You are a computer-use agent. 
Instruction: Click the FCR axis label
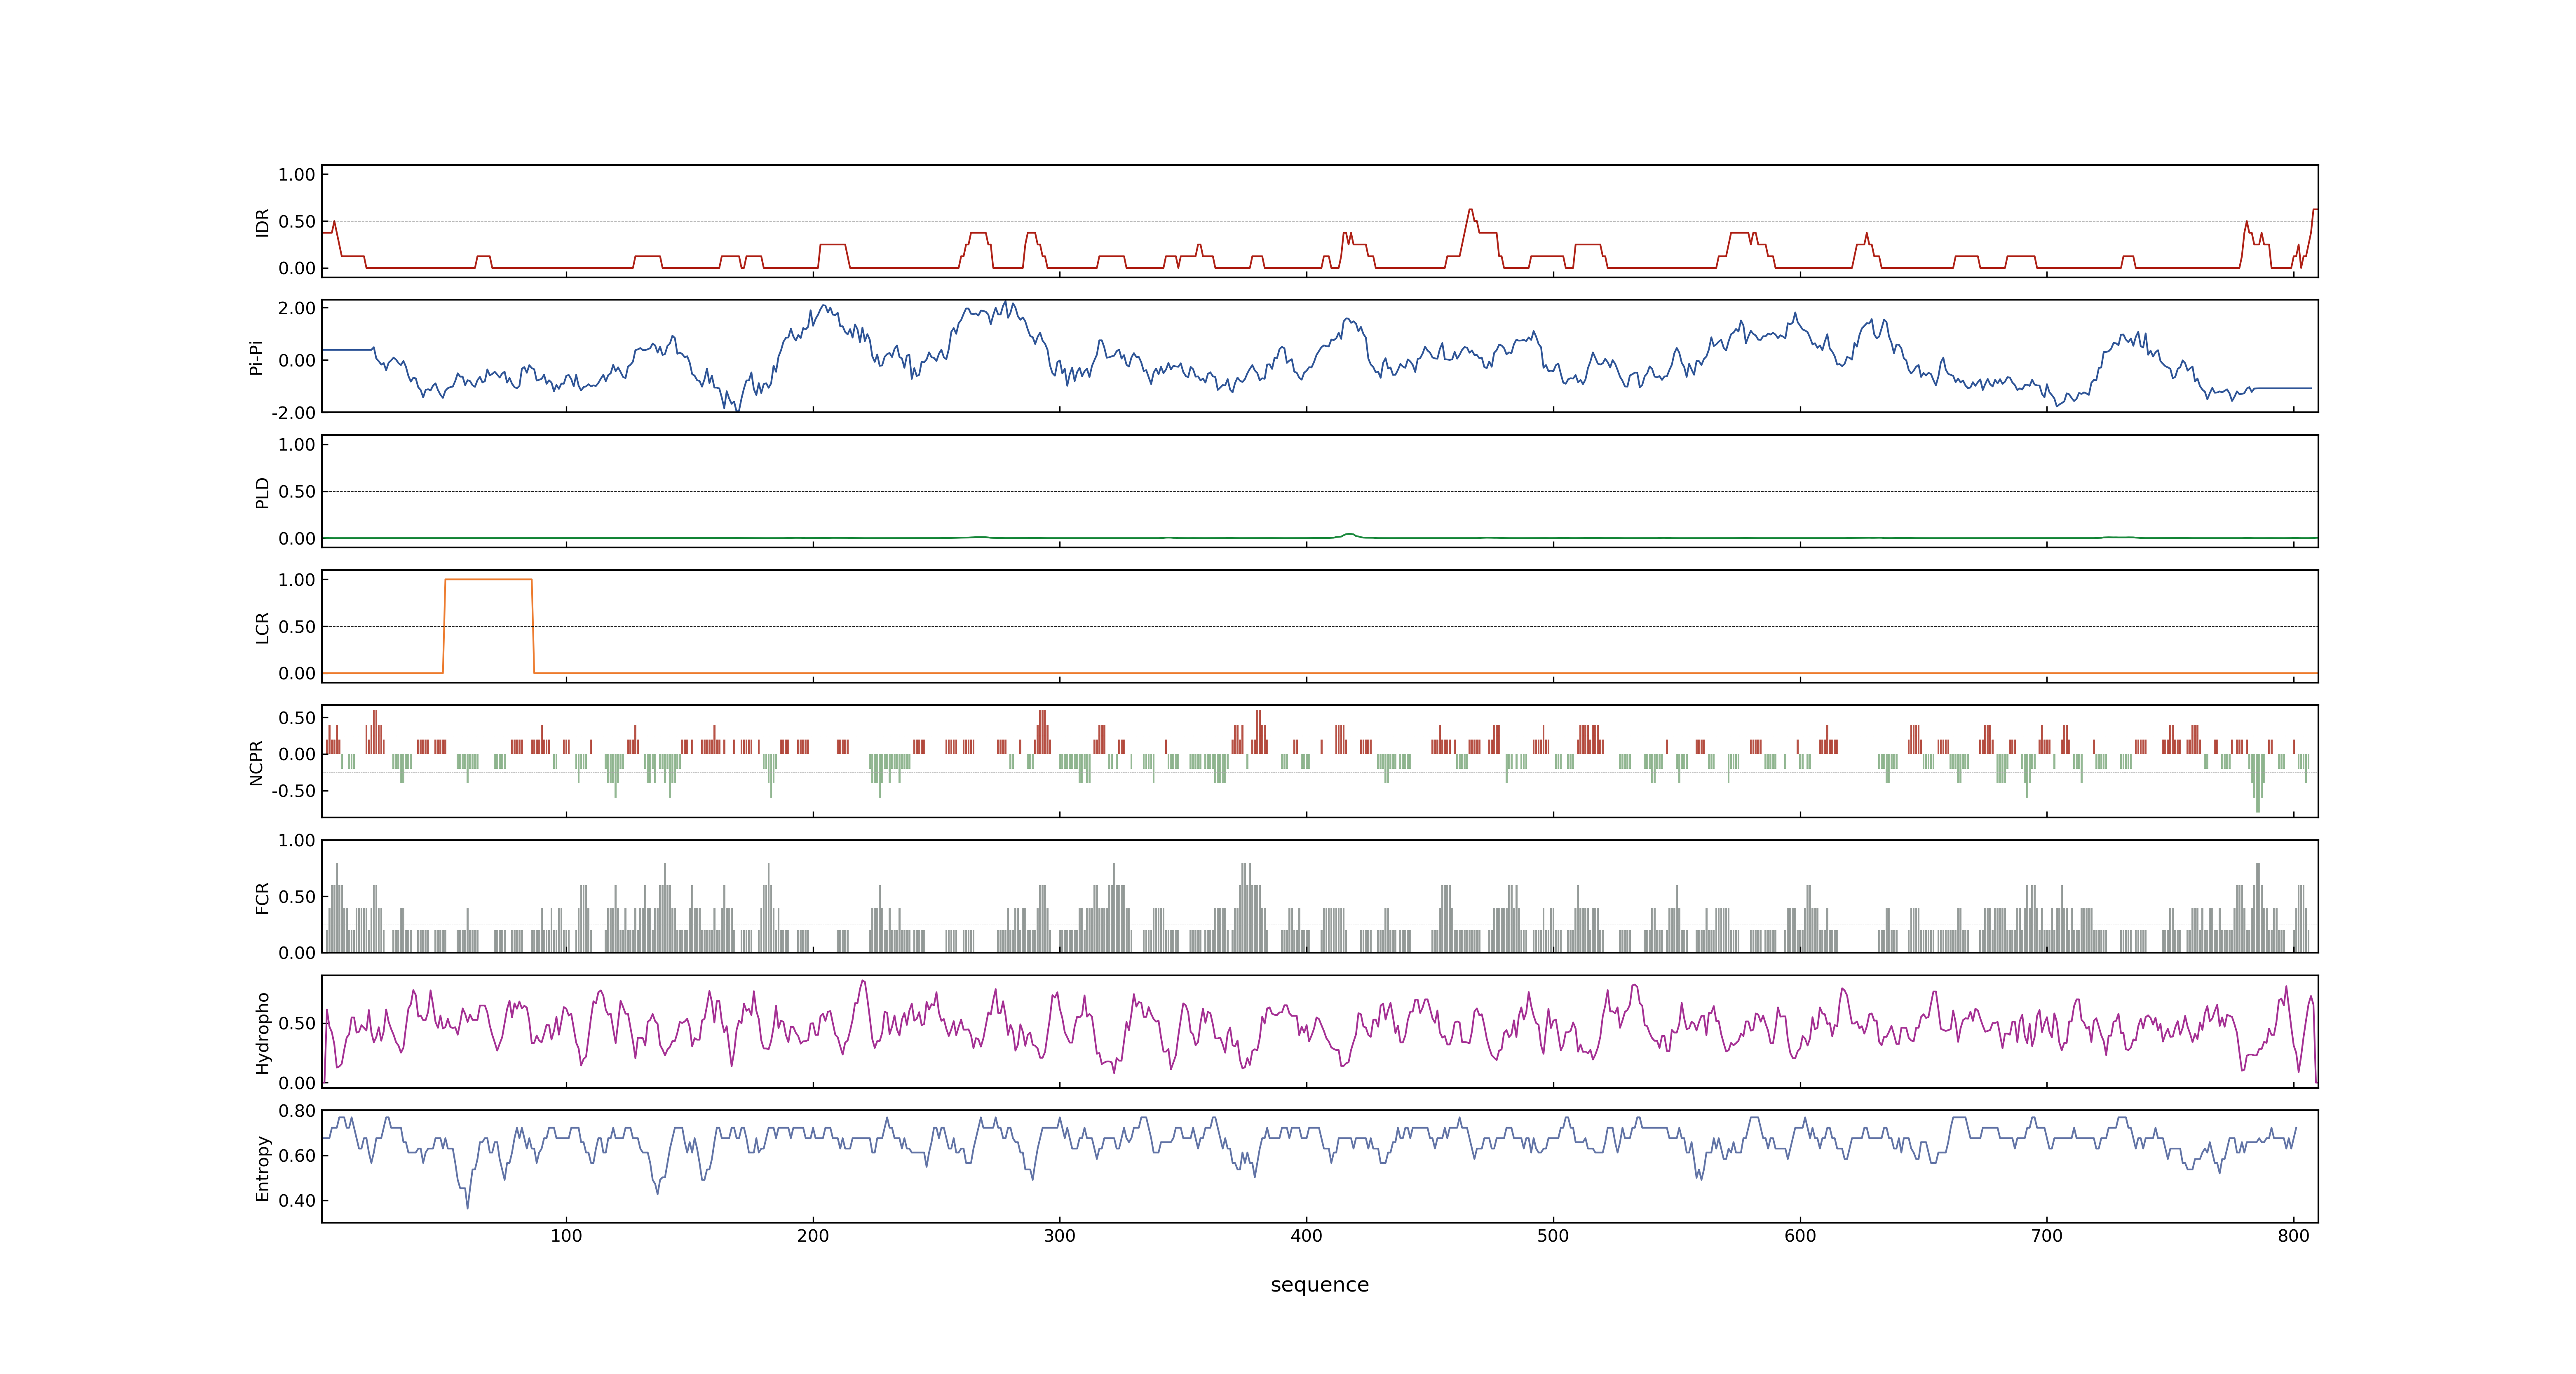click(x=262, y=898)
